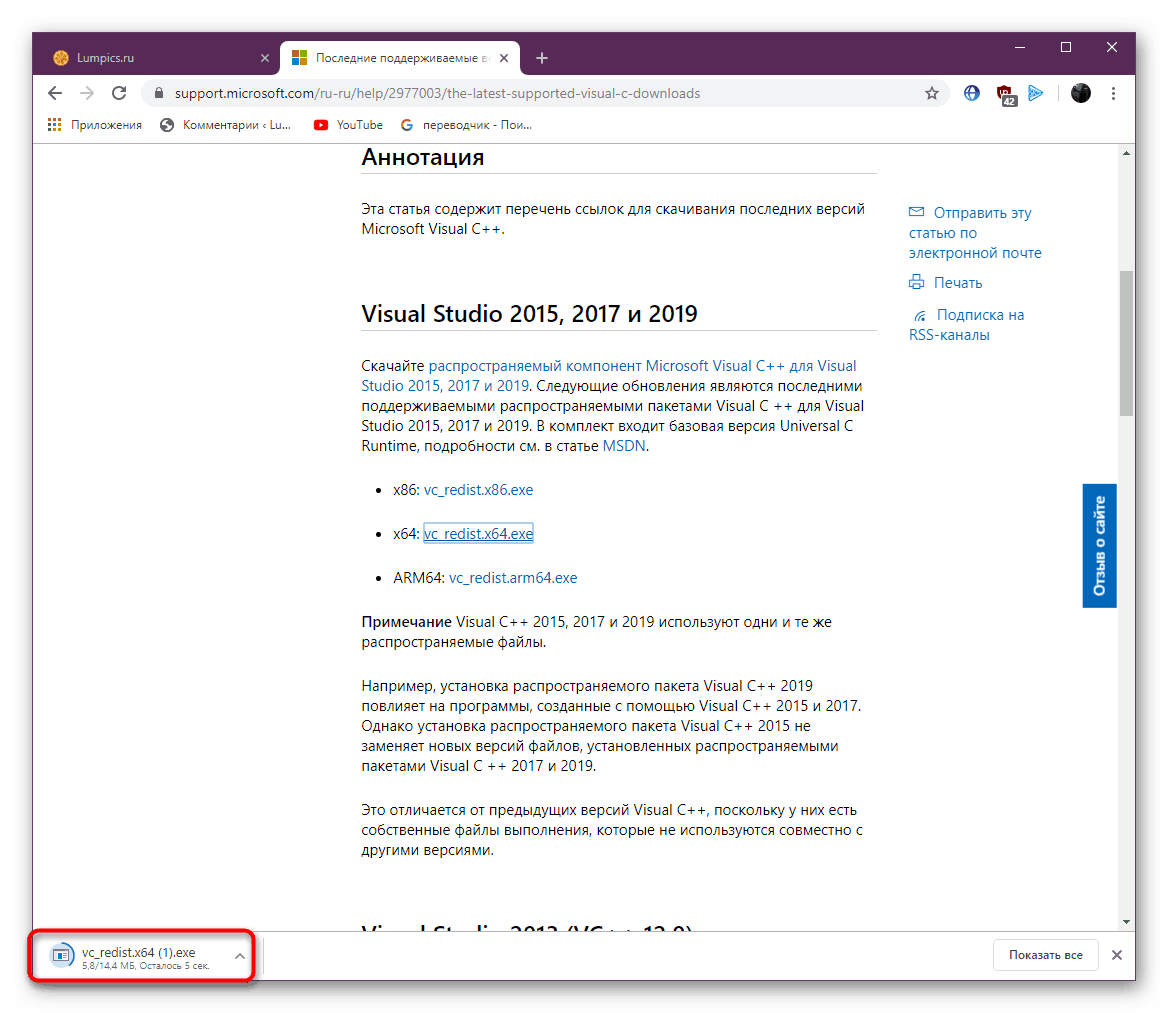Screen dimensions: 1168x1013
Task: Click the forward navigation arrow
Action: 87,93
